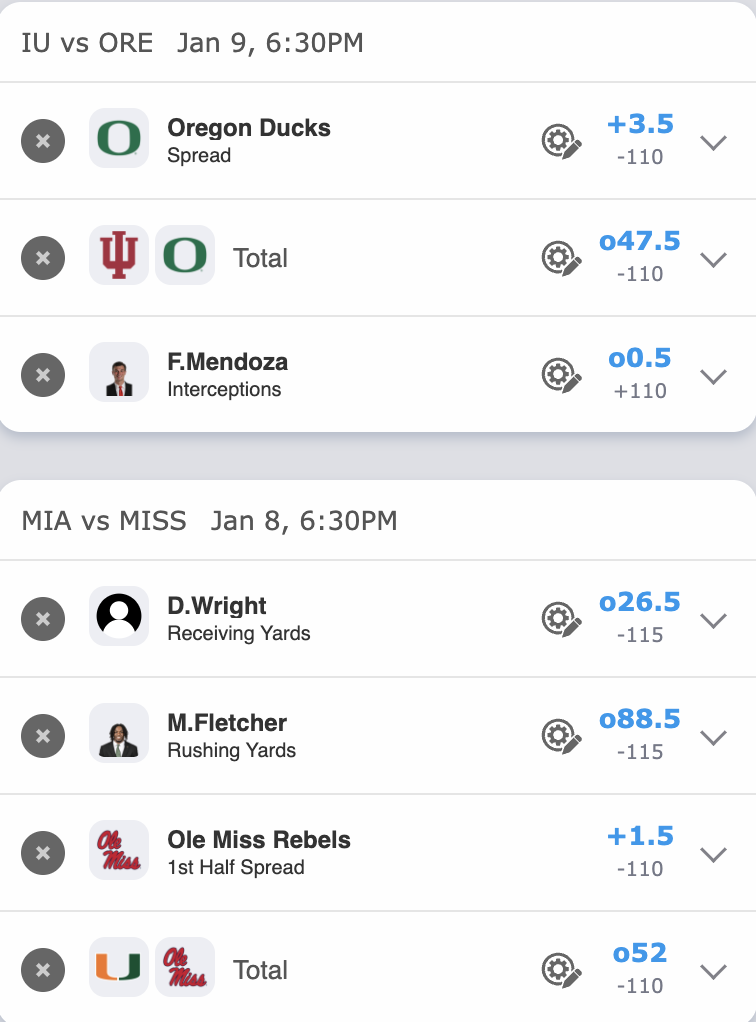Expand the Ole Miss 1st half spread chevron
Image resolution: width=756 pixels, height=1022 pixels.
[x=713, y=854]
